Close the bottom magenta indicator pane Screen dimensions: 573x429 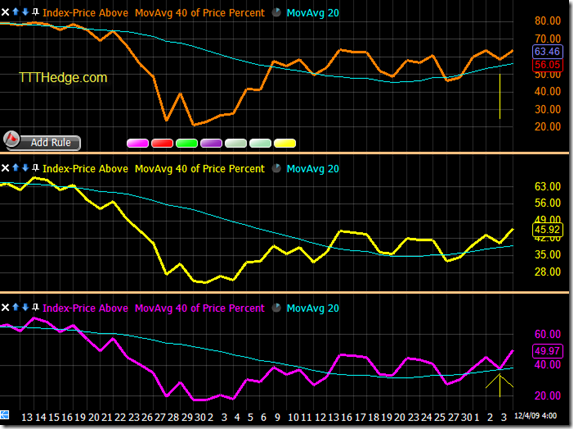[5, 308]
